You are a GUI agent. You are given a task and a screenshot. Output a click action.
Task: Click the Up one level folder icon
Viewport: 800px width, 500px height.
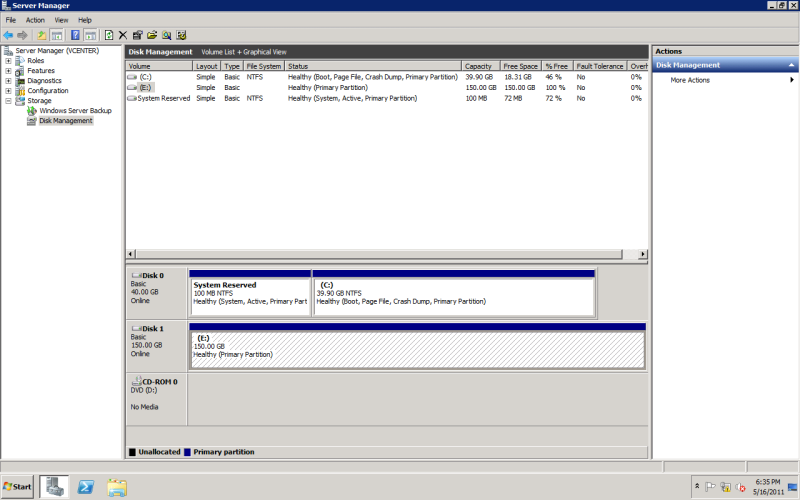point(41,35)
